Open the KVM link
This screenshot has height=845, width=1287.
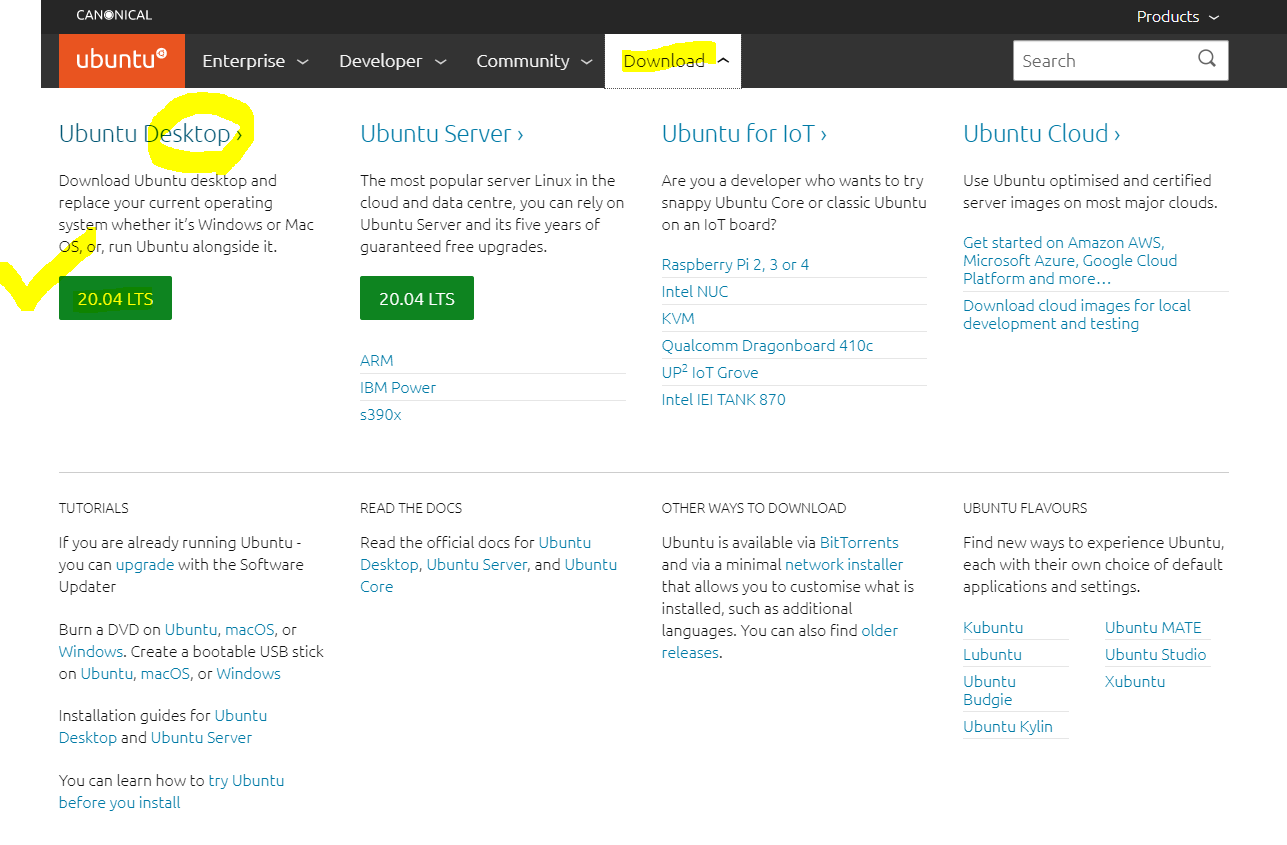click(x=678, y=318)
